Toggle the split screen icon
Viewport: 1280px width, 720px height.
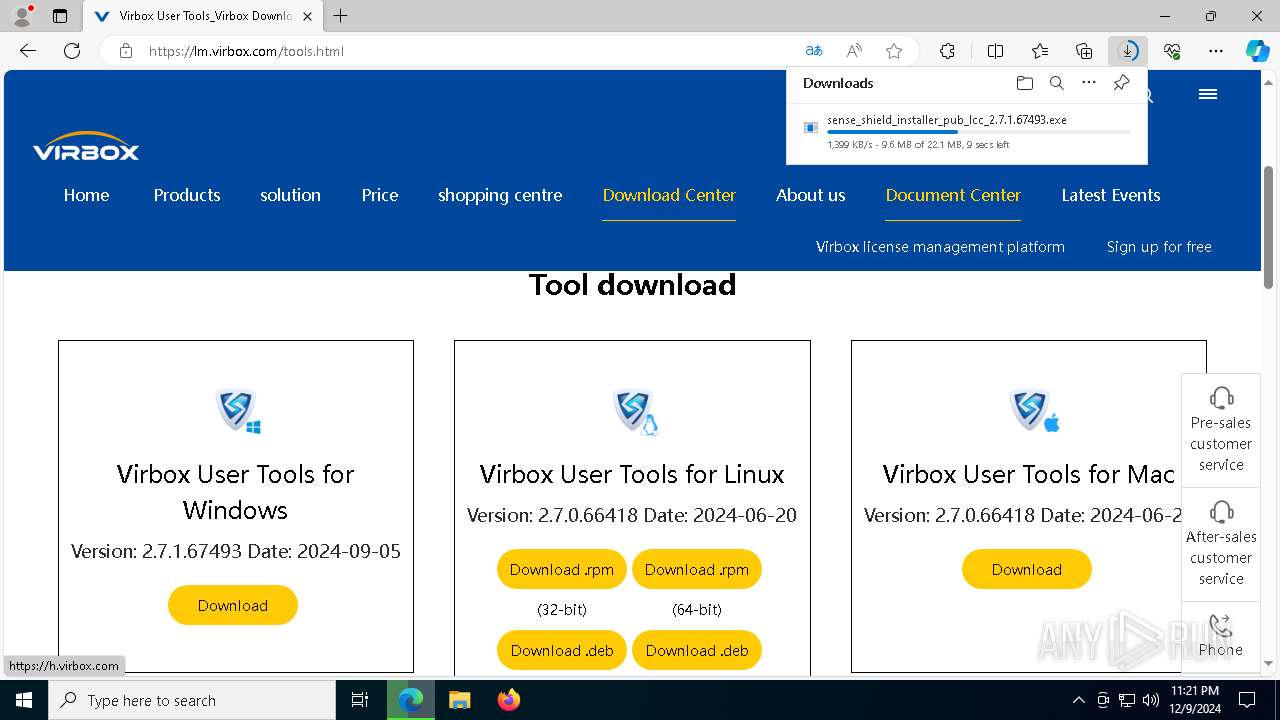point(995,51)
